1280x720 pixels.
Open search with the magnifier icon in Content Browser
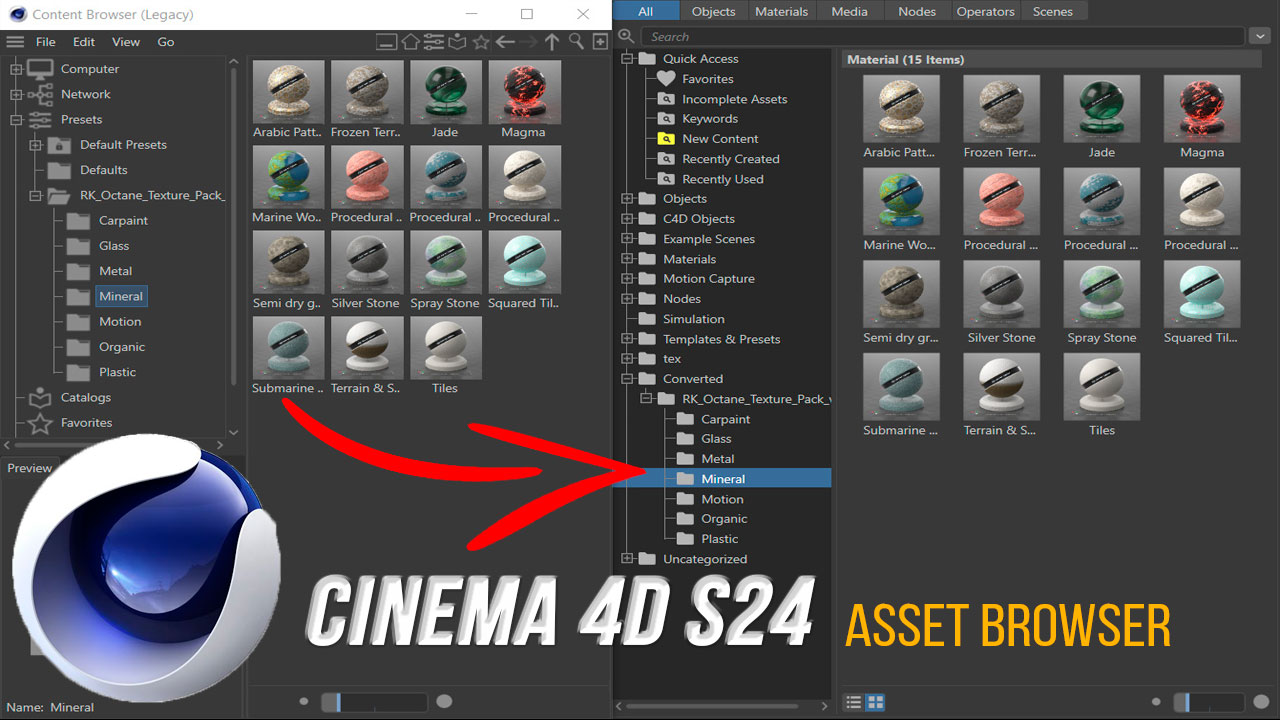(x=576, y=42)
